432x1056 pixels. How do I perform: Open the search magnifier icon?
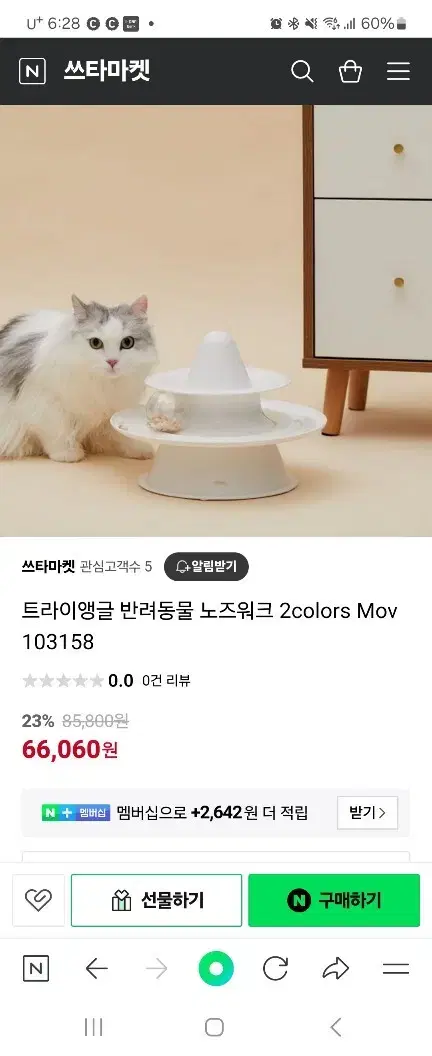302,71
